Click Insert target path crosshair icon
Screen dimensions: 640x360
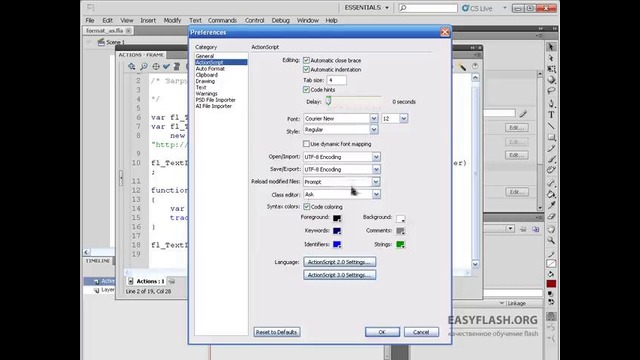coord(156,66)
